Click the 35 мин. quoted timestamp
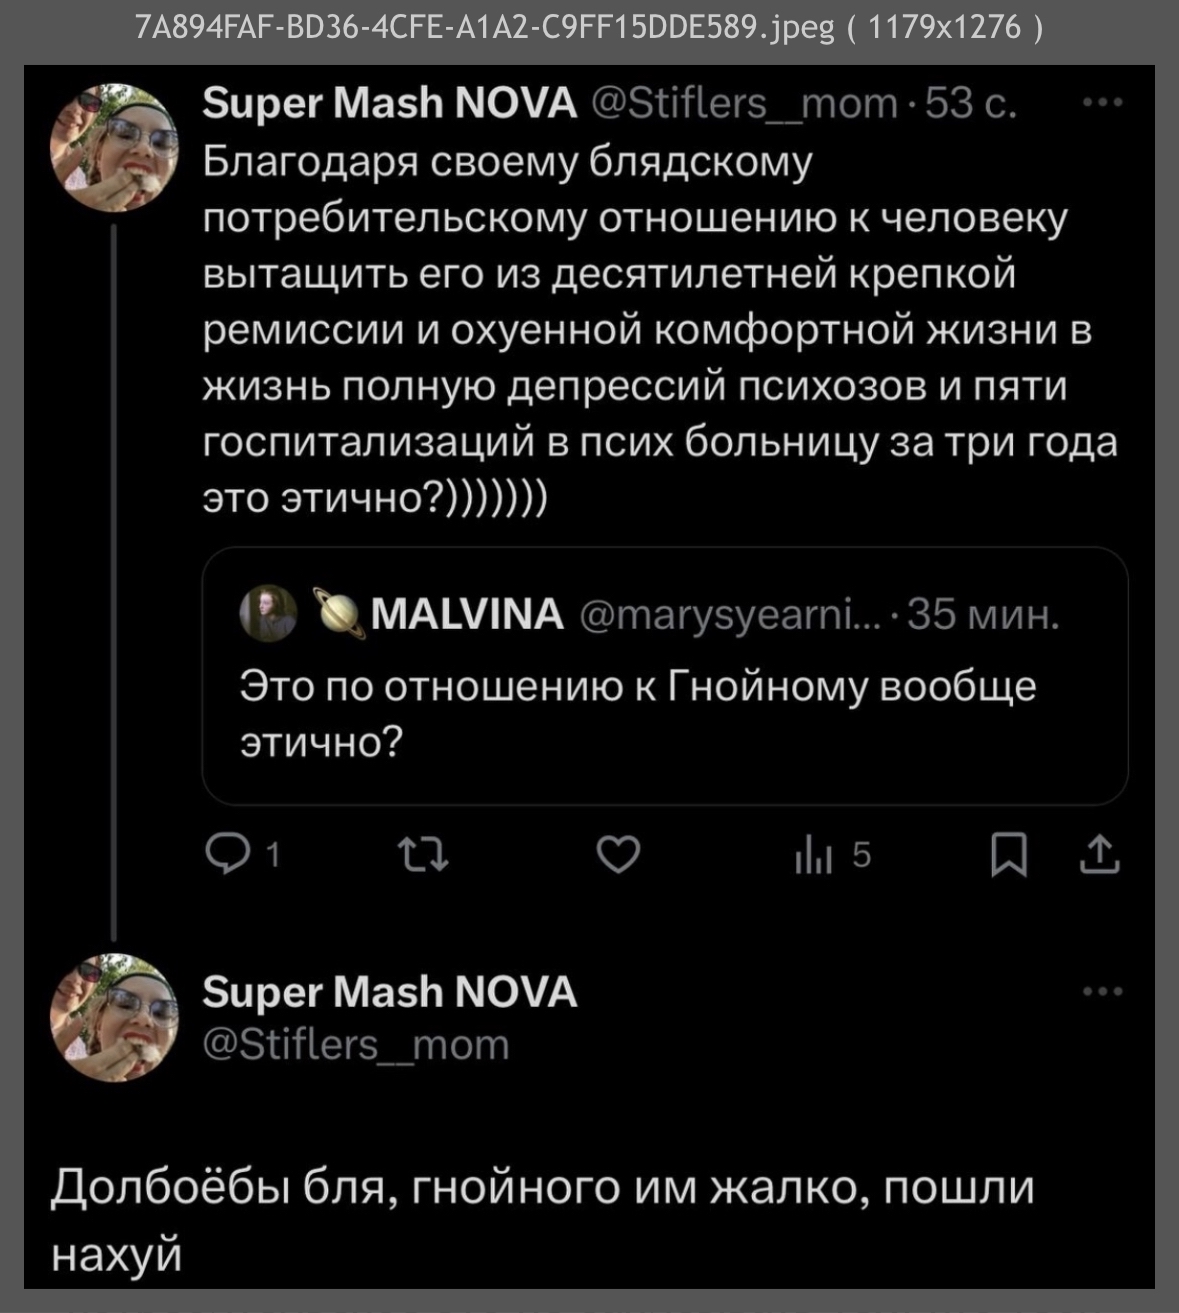The image size is (1179, 1313). (x=983, y=614)
